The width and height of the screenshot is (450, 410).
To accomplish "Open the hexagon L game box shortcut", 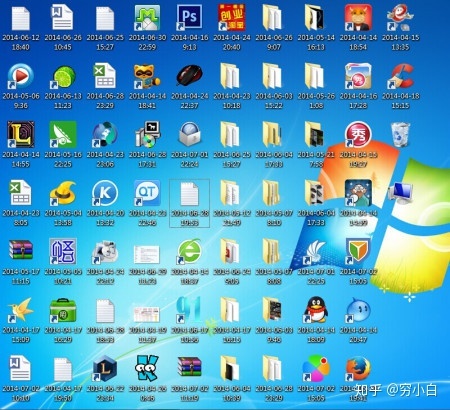I will [105, 368].
